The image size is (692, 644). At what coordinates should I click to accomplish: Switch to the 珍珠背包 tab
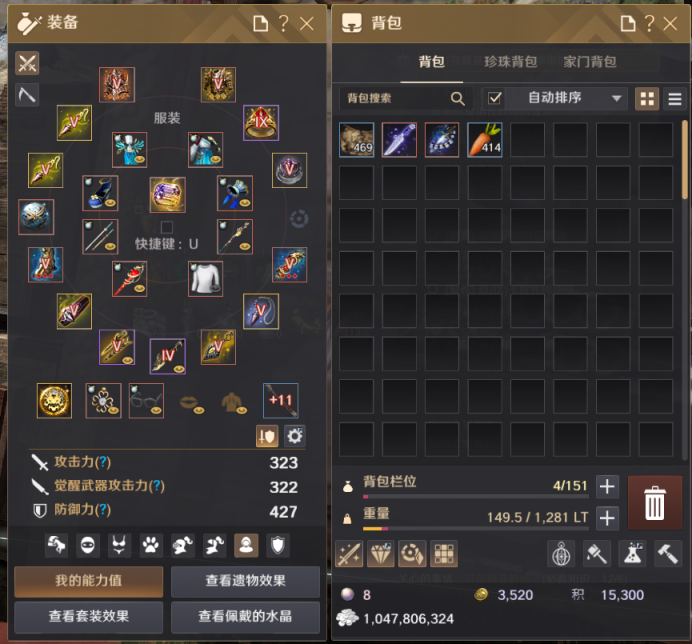(511, 62)
